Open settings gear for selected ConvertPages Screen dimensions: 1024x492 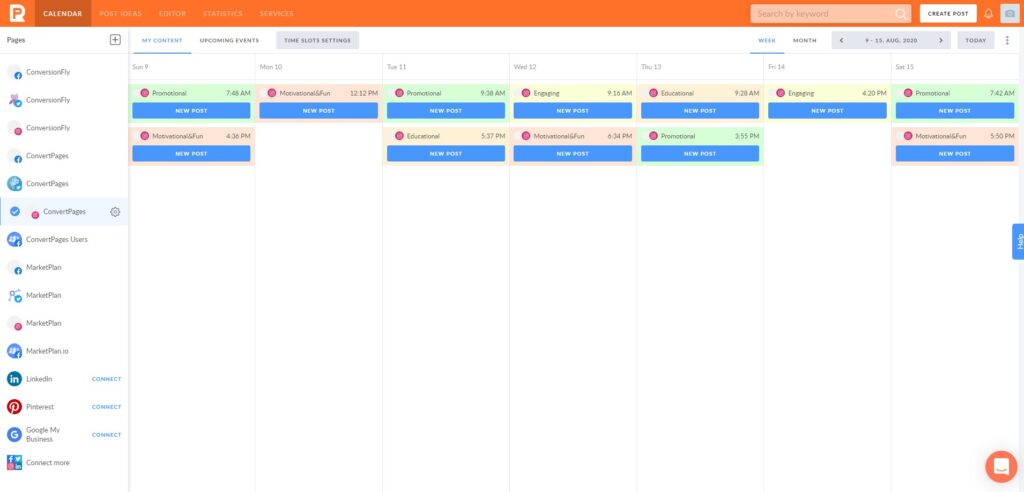pos(115,212)
